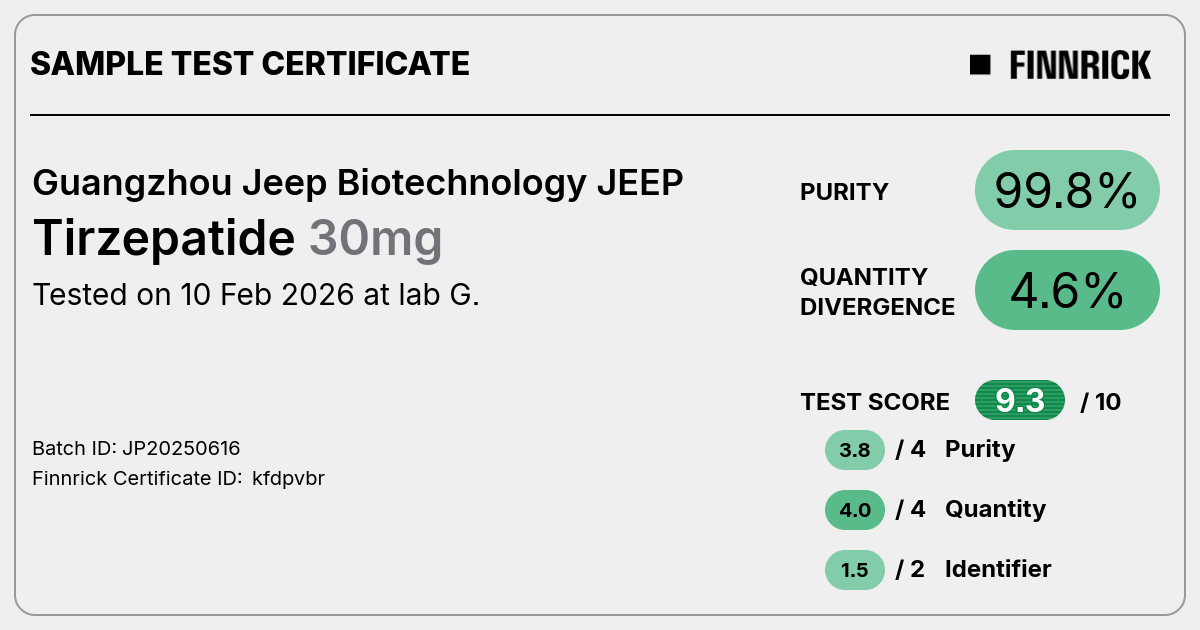Select the 99.8% purity badge
The image size is (1200, 630).
[x=1067, y=190]
